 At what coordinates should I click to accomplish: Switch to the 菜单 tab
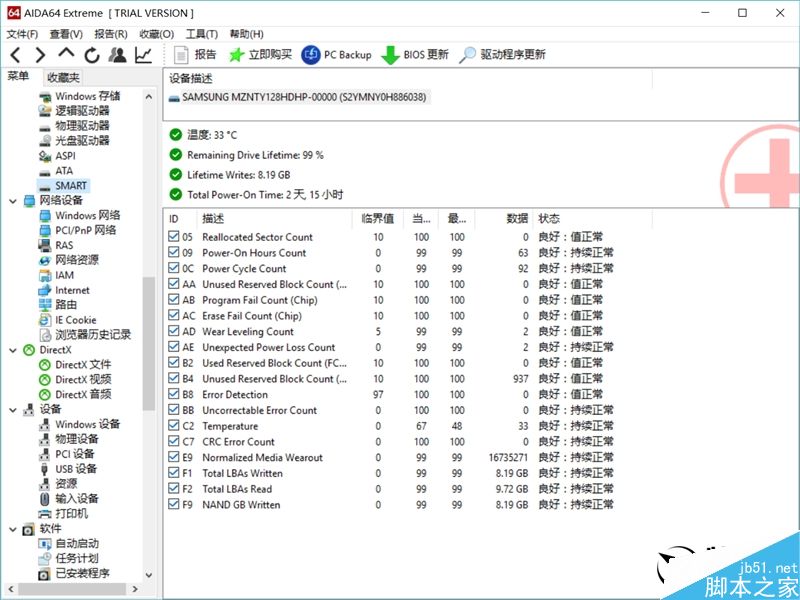[x=18, y=77]
